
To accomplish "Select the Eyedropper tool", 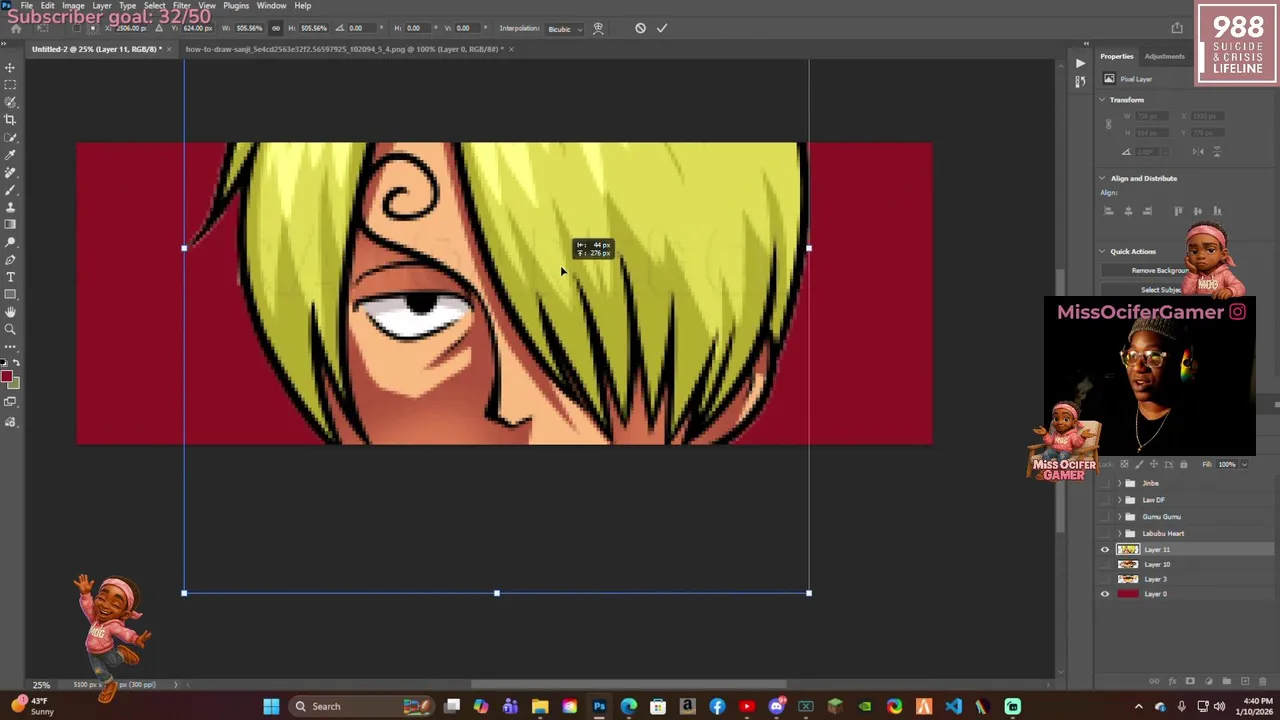I will coord(10,155).
